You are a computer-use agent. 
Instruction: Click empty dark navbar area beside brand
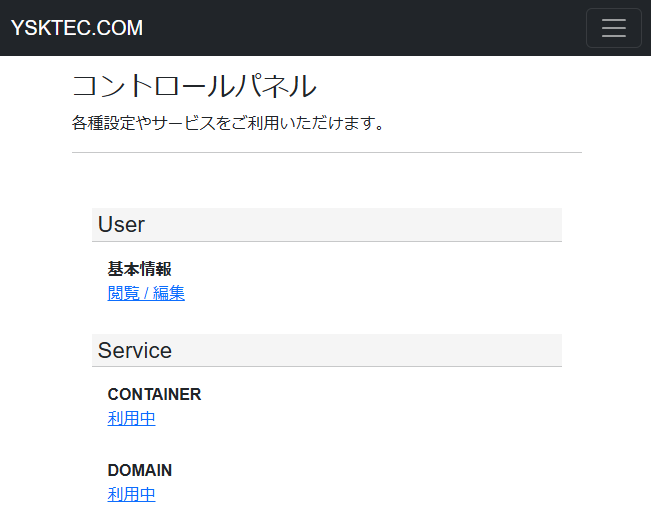click(361, 28)
